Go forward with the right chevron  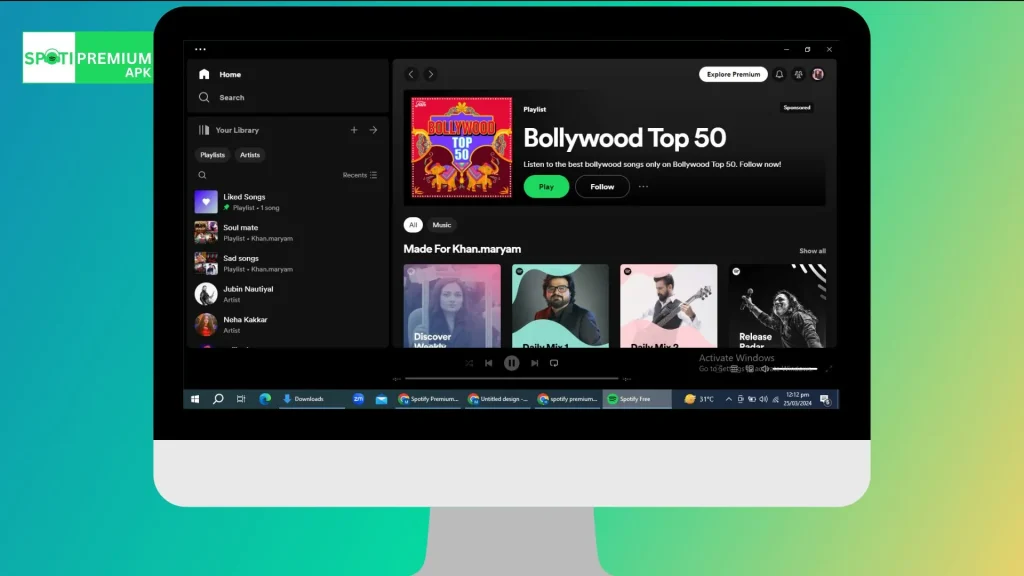pos(430,74)
